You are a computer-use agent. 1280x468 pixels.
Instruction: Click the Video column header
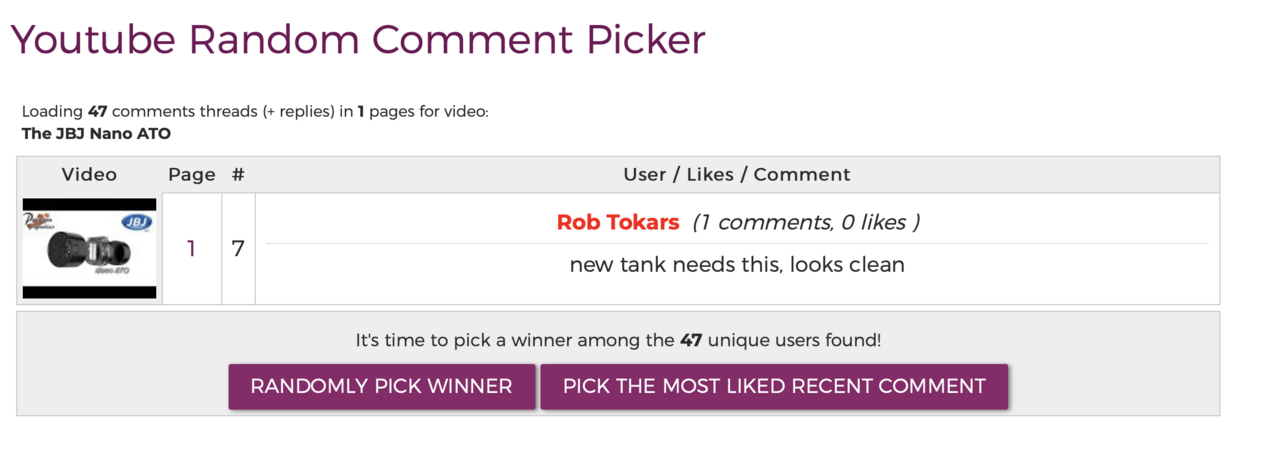point(89,174)
